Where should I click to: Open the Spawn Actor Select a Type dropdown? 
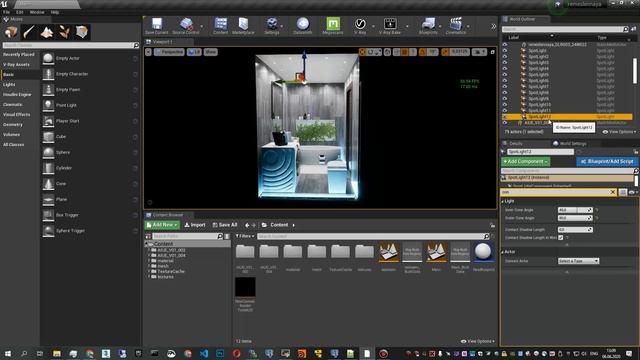click(578, 261)
